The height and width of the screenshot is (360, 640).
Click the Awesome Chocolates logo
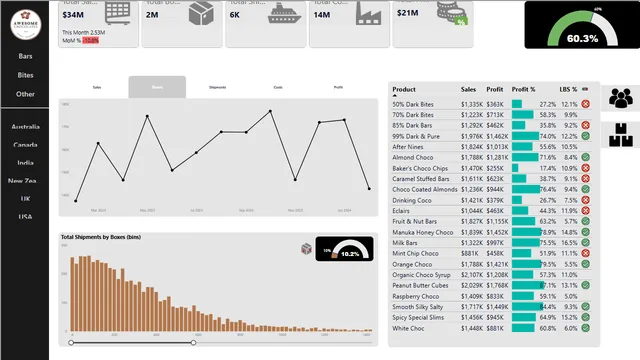25,24
